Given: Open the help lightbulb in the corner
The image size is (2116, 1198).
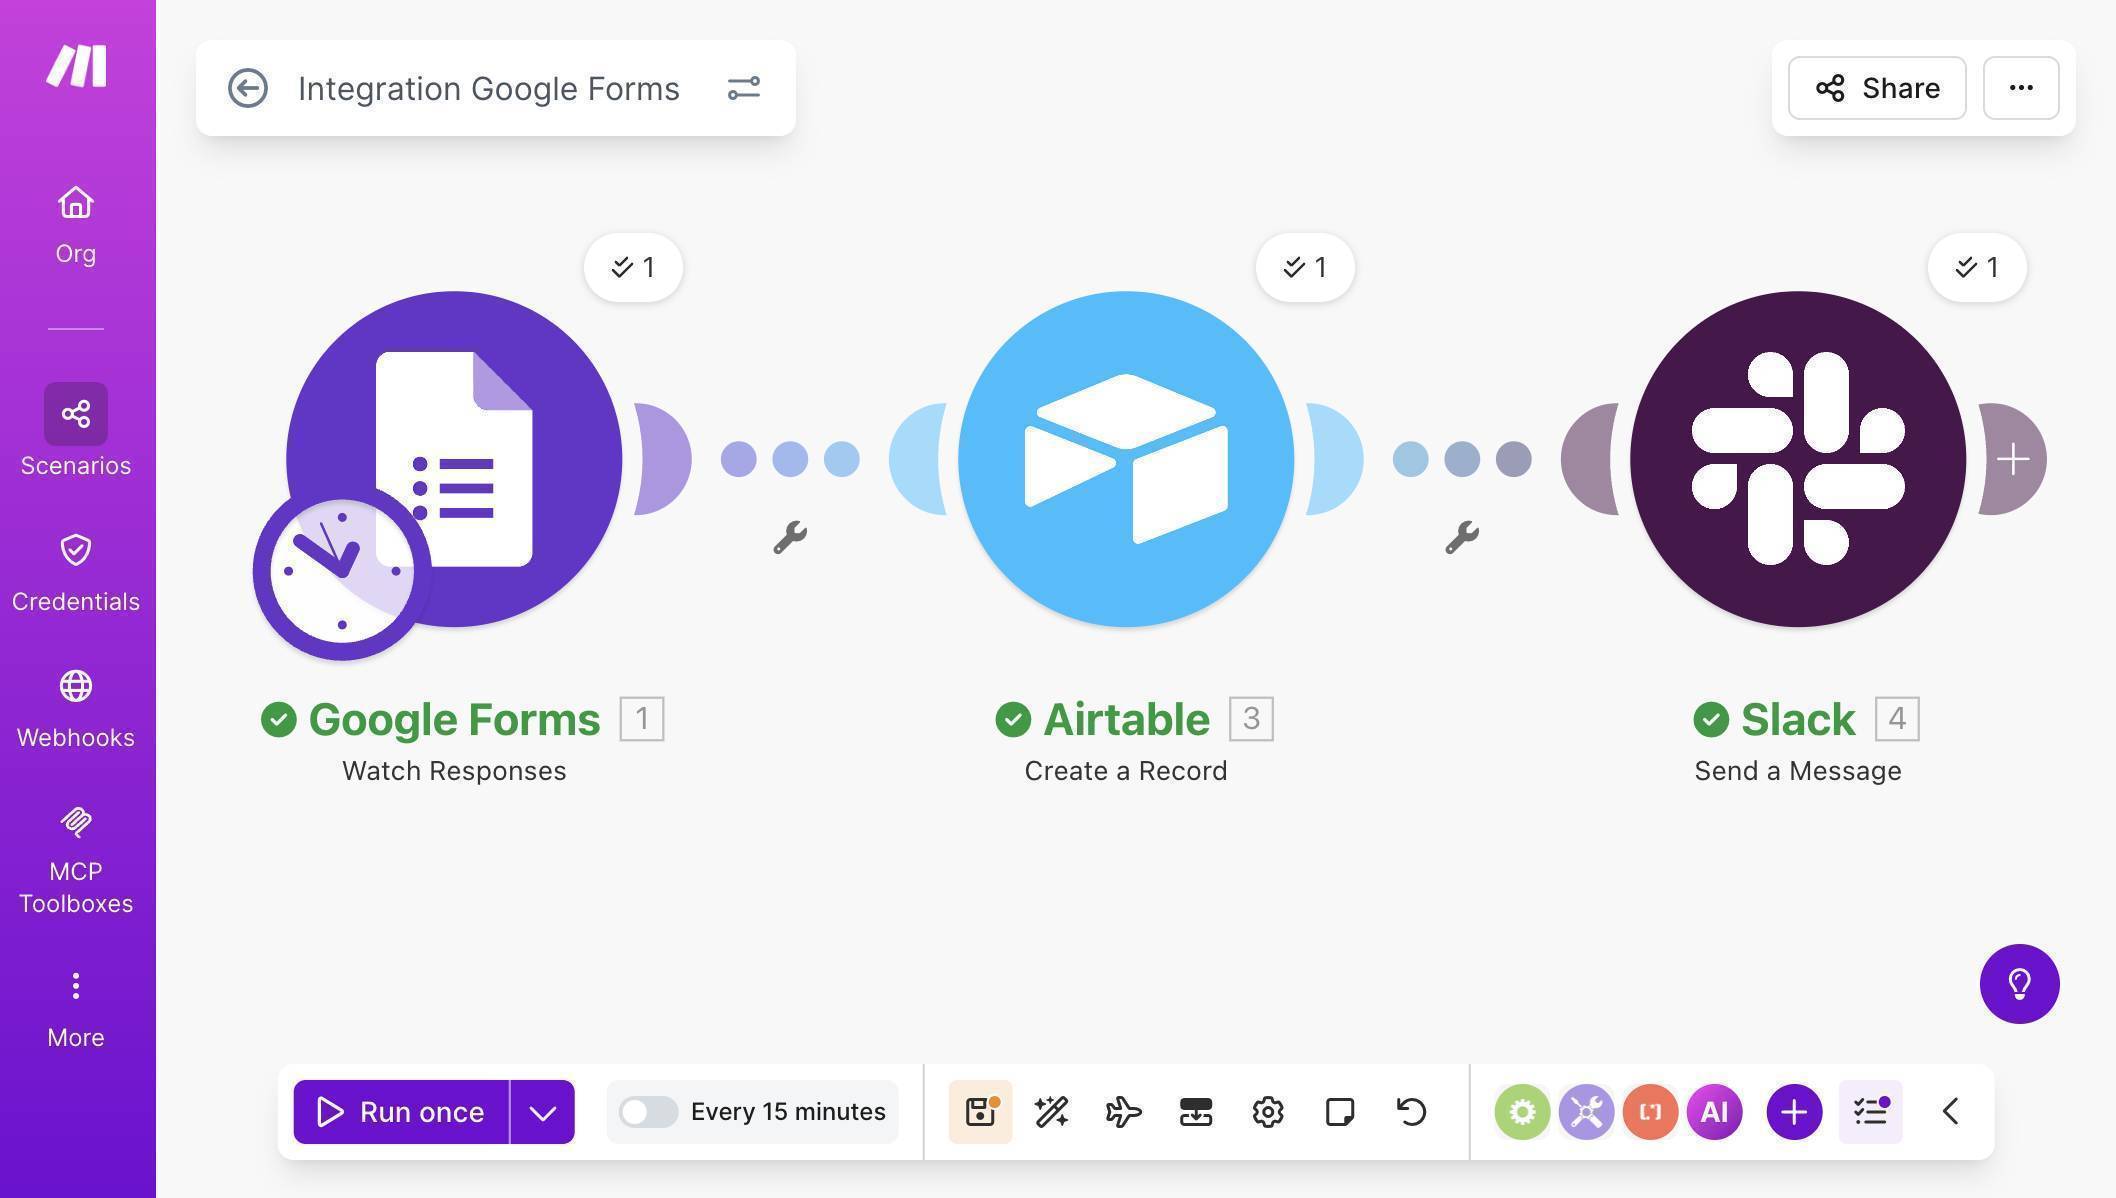Looking at the screenshot, I should [x=2020, y=984].
